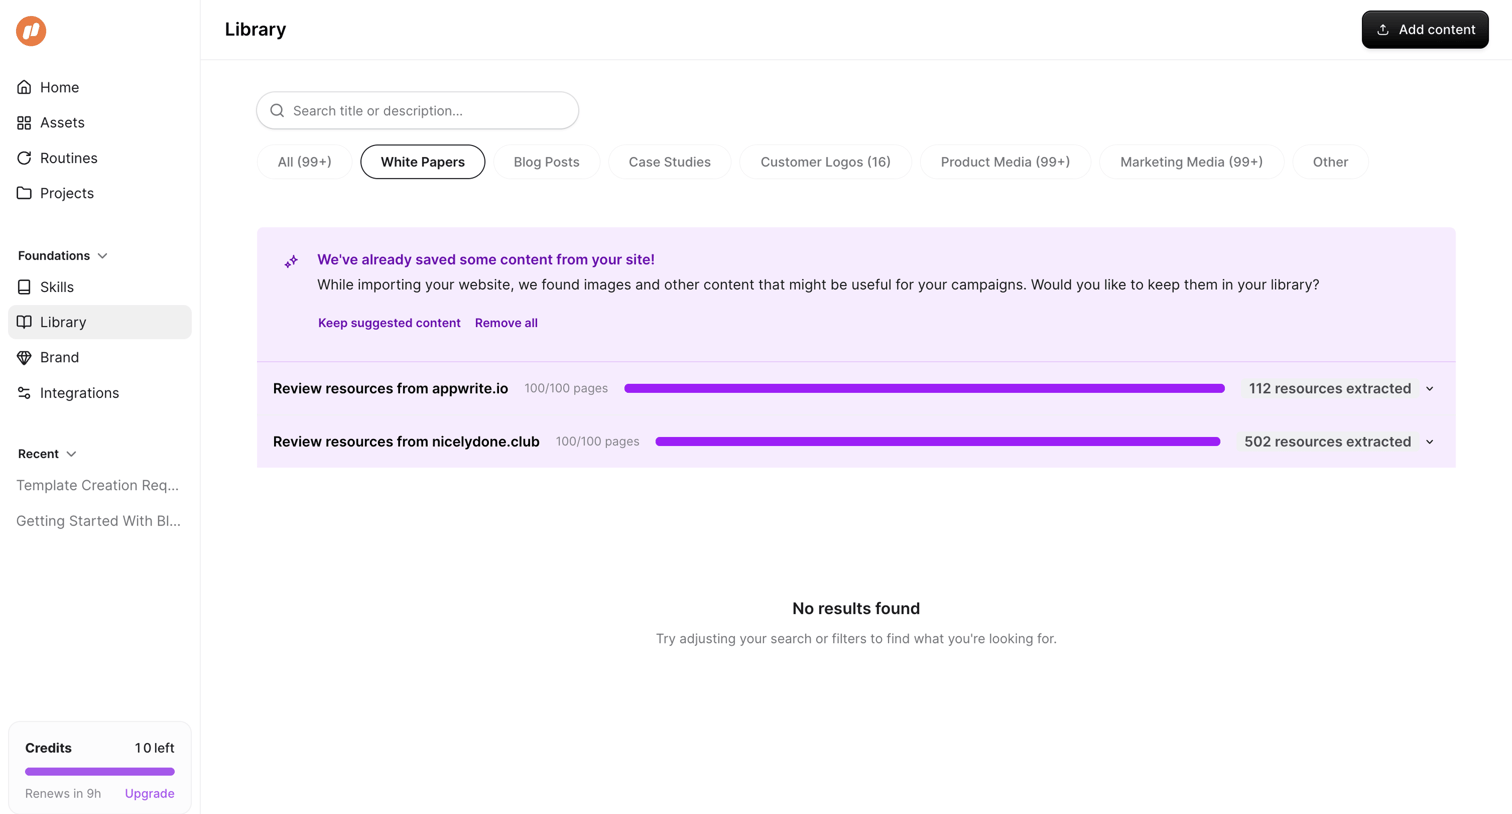Click the Projects folder icon
Image resolution: width=1512 pixels, height=814 pixels.
click(x=24, y=193)
